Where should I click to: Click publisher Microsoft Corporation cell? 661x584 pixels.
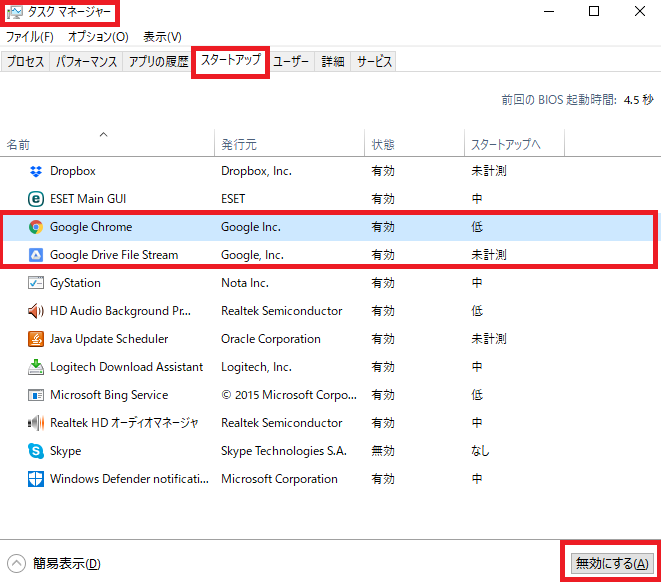279,479
